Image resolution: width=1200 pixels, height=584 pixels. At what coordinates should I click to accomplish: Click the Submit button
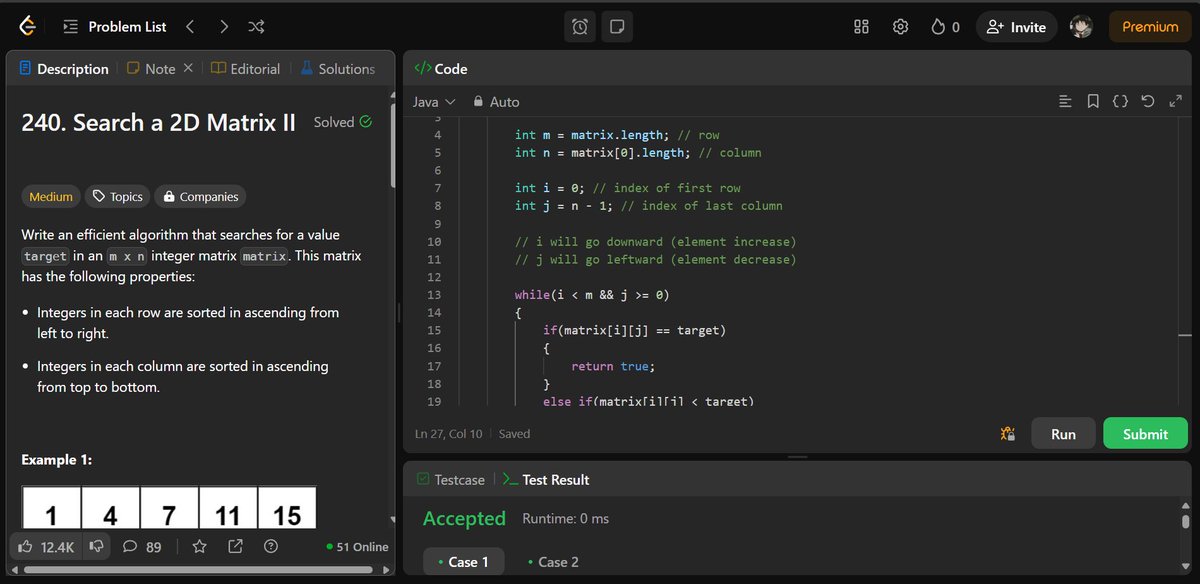[1145, 434]
